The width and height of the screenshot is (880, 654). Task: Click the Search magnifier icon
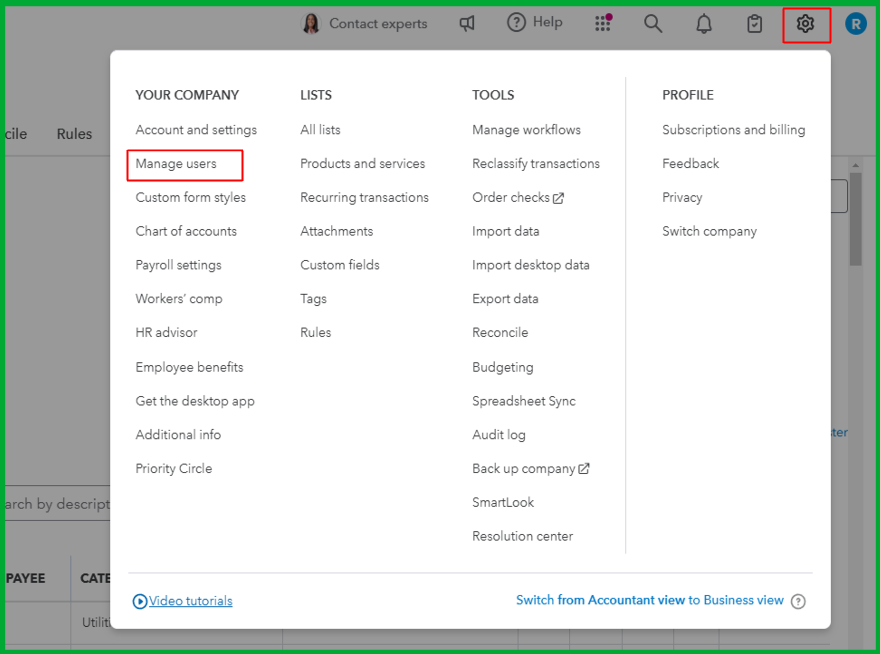pyautogui.click(x=653, y=23)
